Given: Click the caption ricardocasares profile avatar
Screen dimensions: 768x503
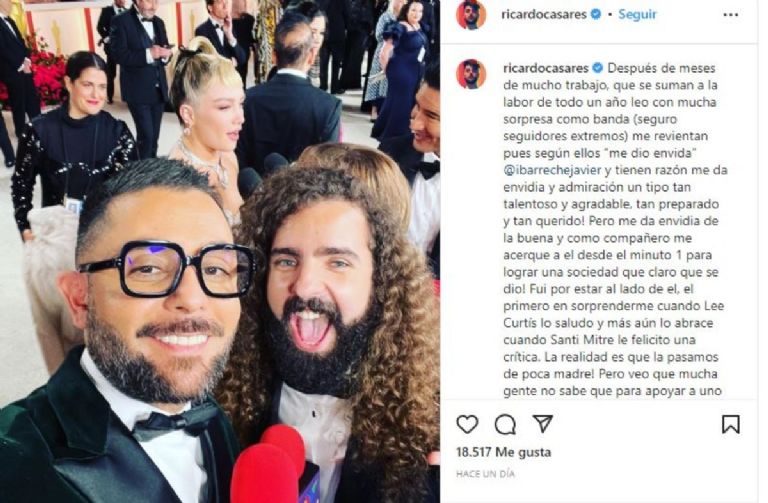Looking at the screenshot, I should (x=471, y=74).
